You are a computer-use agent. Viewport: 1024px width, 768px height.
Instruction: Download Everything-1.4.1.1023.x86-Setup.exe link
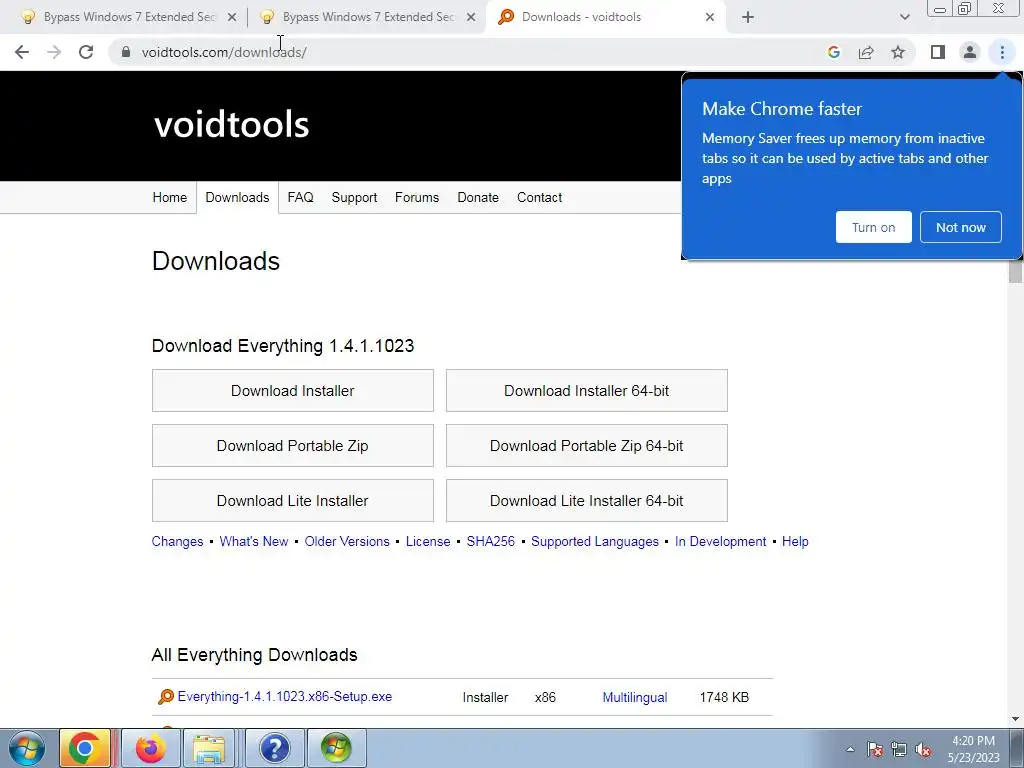285,697
